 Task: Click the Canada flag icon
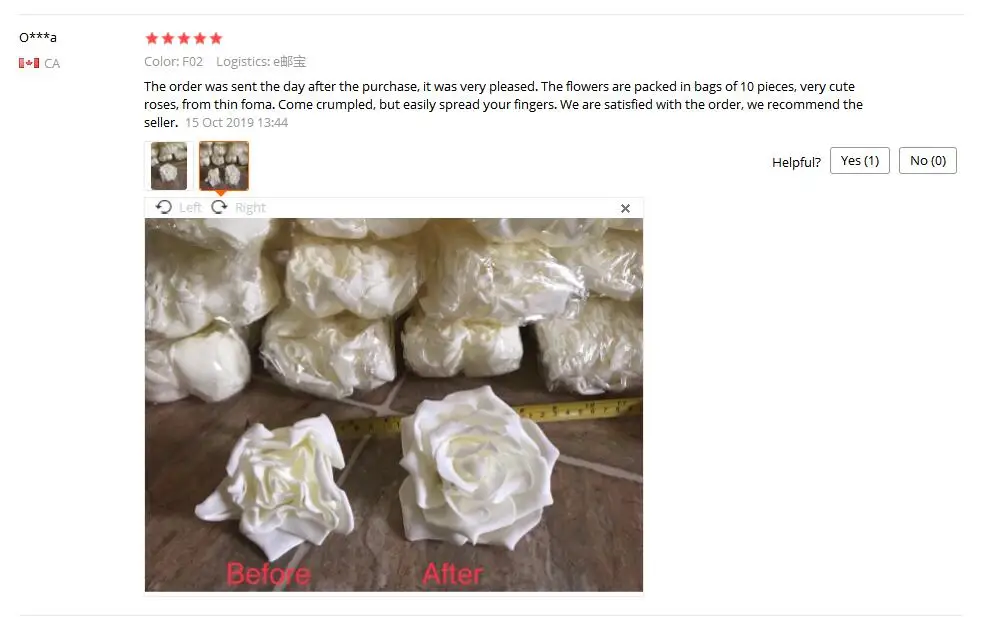[x=29, y=63]
